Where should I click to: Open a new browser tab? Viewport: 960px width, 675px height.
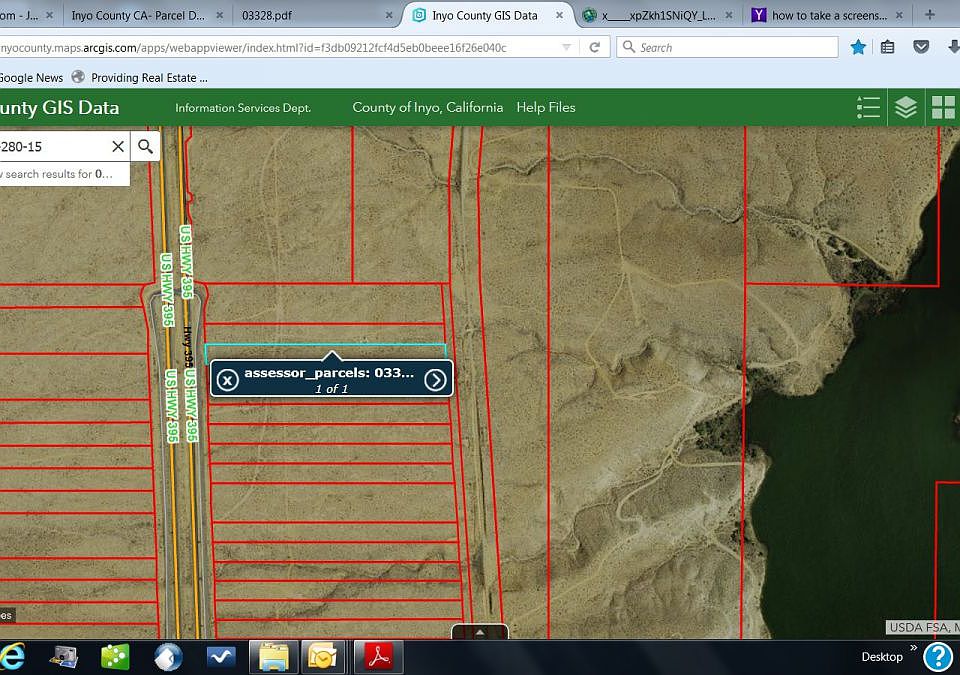930,15
